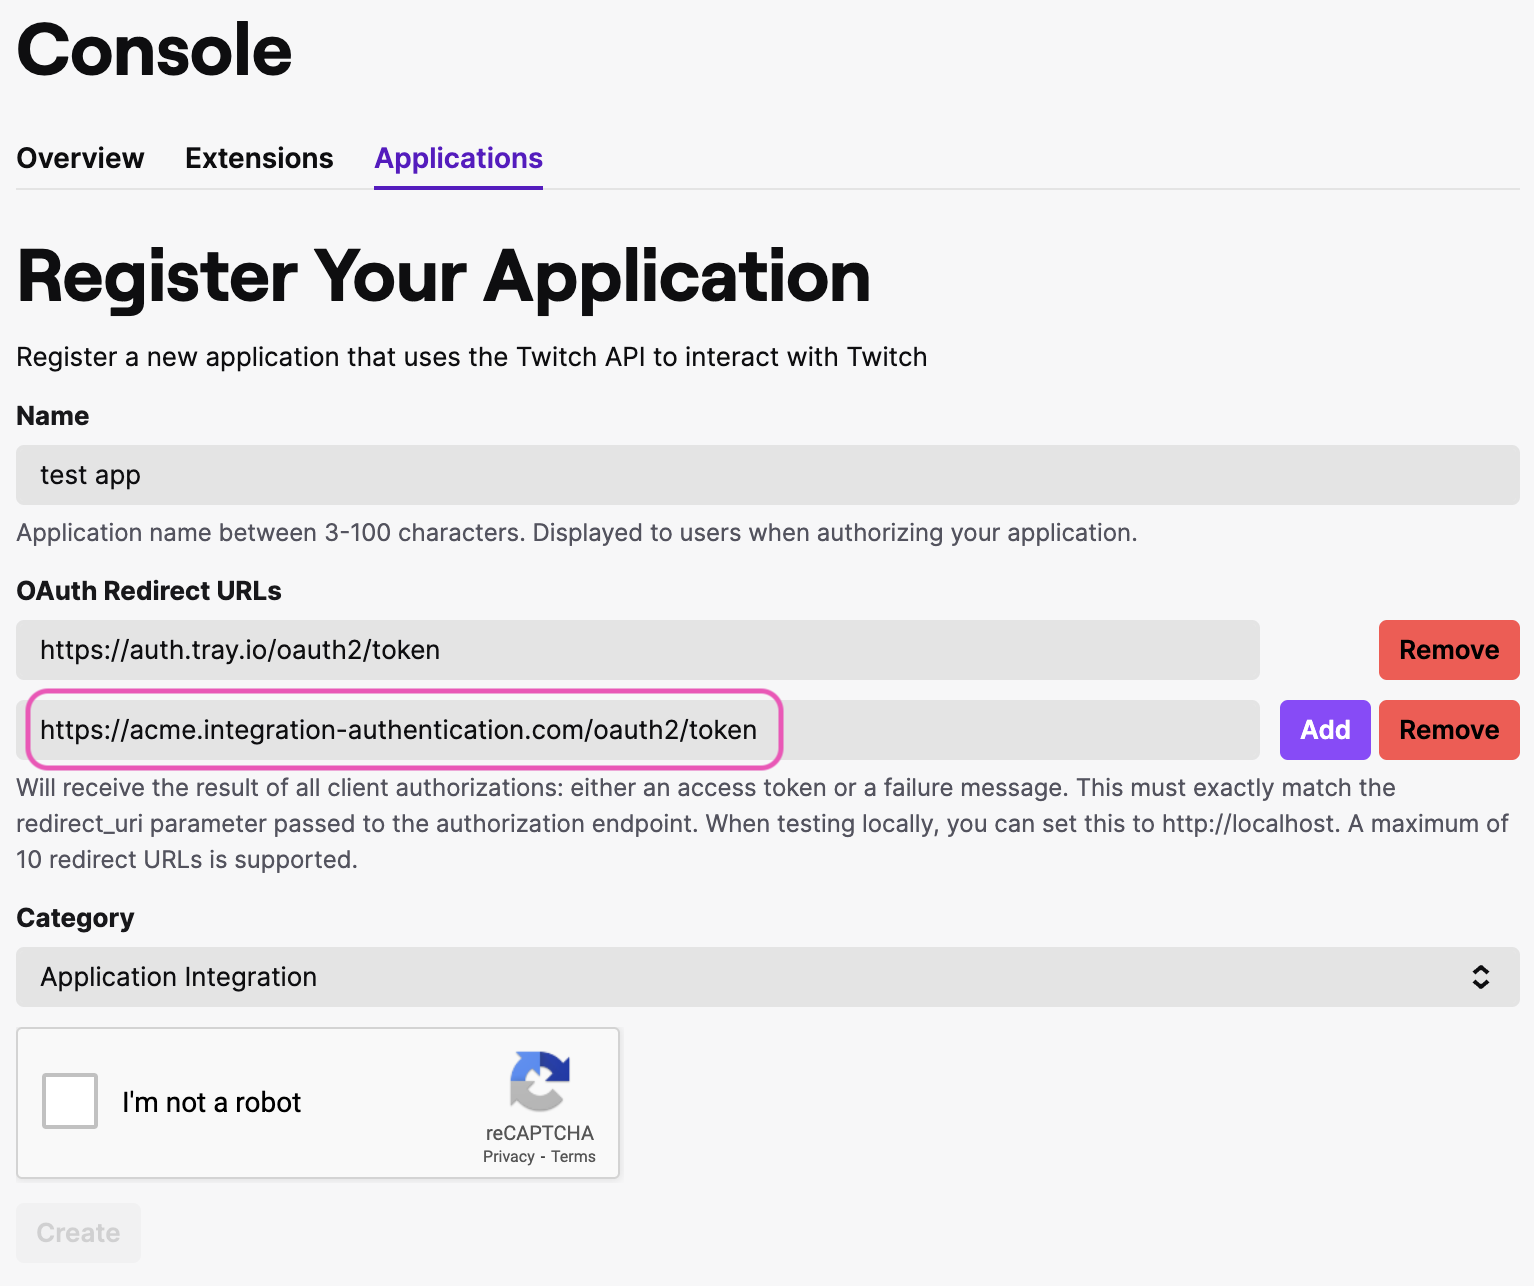The height and width of the screenshot is (1286, 1534).
Task: Open the Overview tab
Action: coord(80,158)
